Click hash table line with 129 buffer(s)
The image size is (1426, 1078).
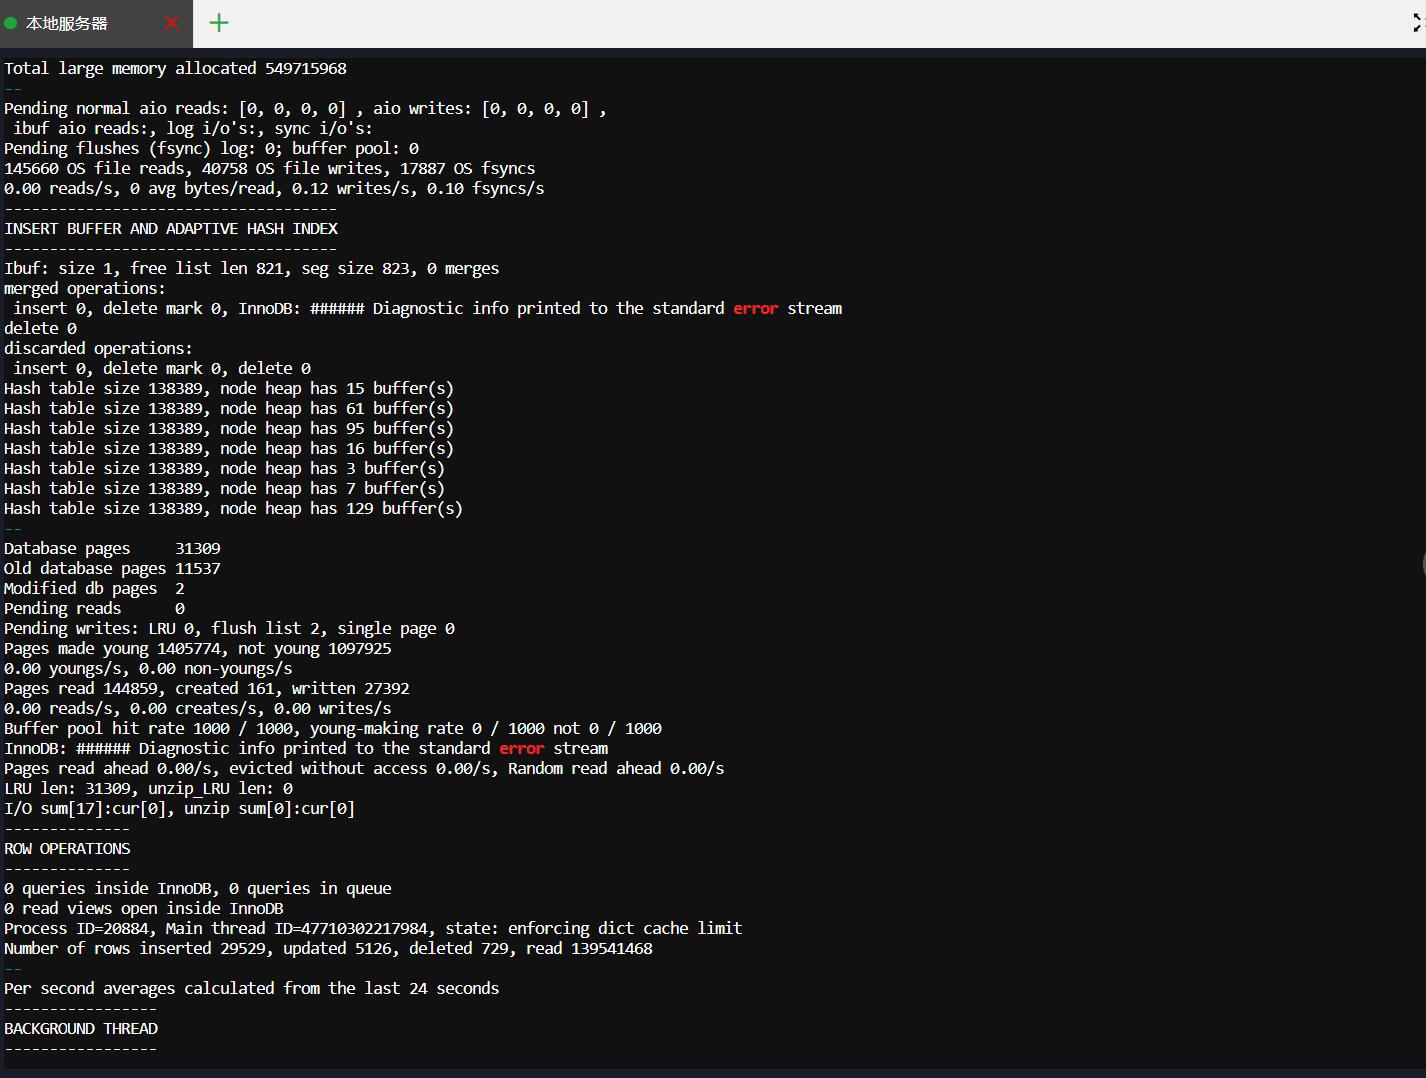pos(233,508)
